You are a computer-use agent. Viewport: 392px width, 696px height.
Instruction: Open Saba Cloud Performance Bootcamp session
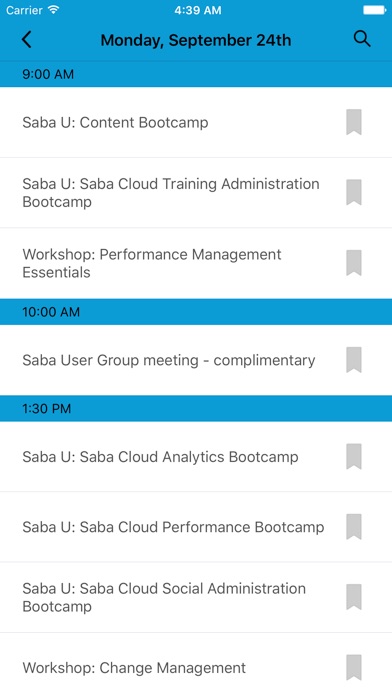196,527
